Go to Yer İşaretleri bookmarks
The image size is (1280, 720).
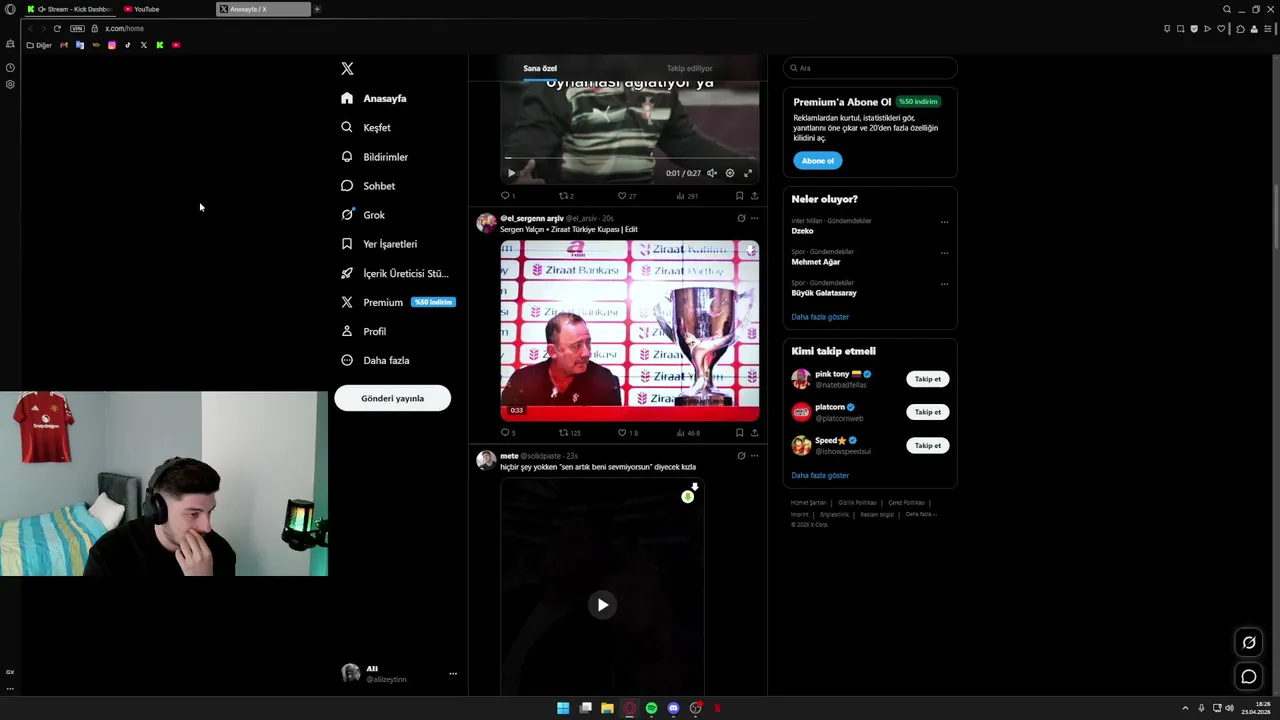pyautogui.click(x=379, y=244)
